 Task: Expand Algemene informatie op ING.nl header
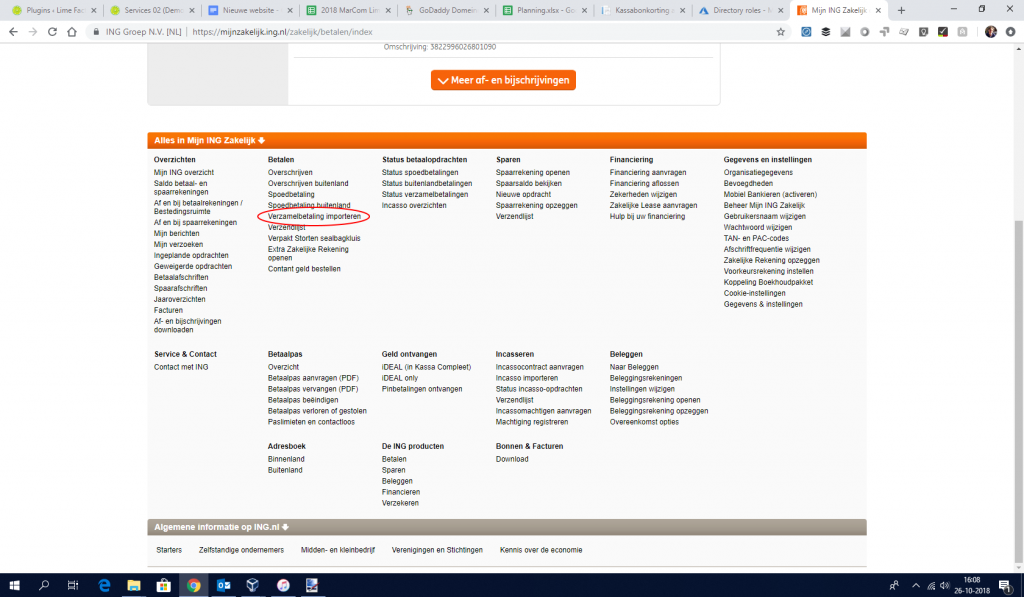click(x=220, y=527)
